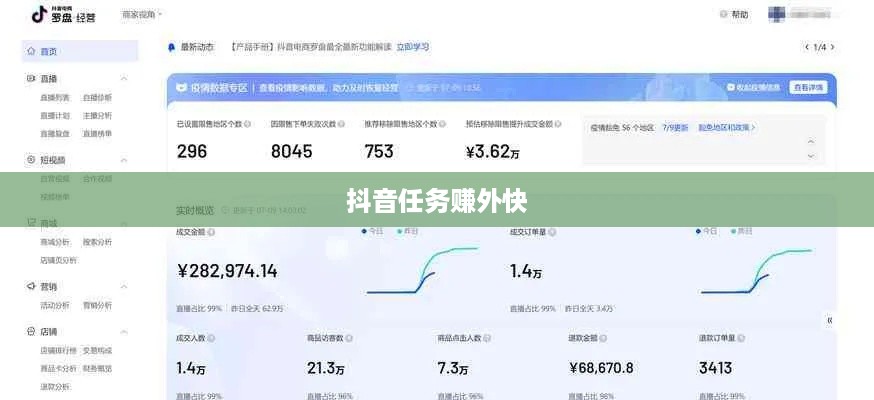Click the 店铺 shop icon
Viewport: 874px width, 400px height.
pyautogui.click(x=31, y=331)
